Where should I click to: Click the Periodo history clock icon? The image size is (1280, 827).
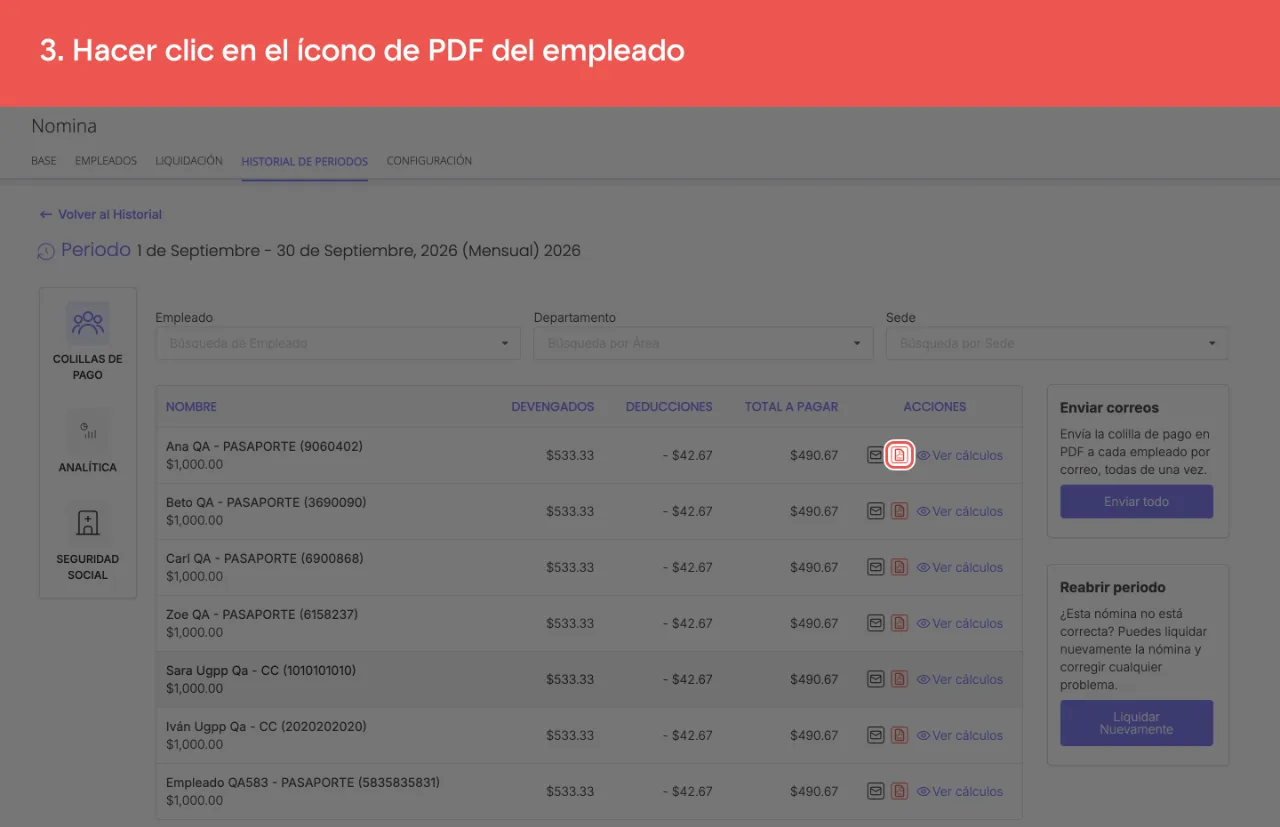click(x=46, y=251)
